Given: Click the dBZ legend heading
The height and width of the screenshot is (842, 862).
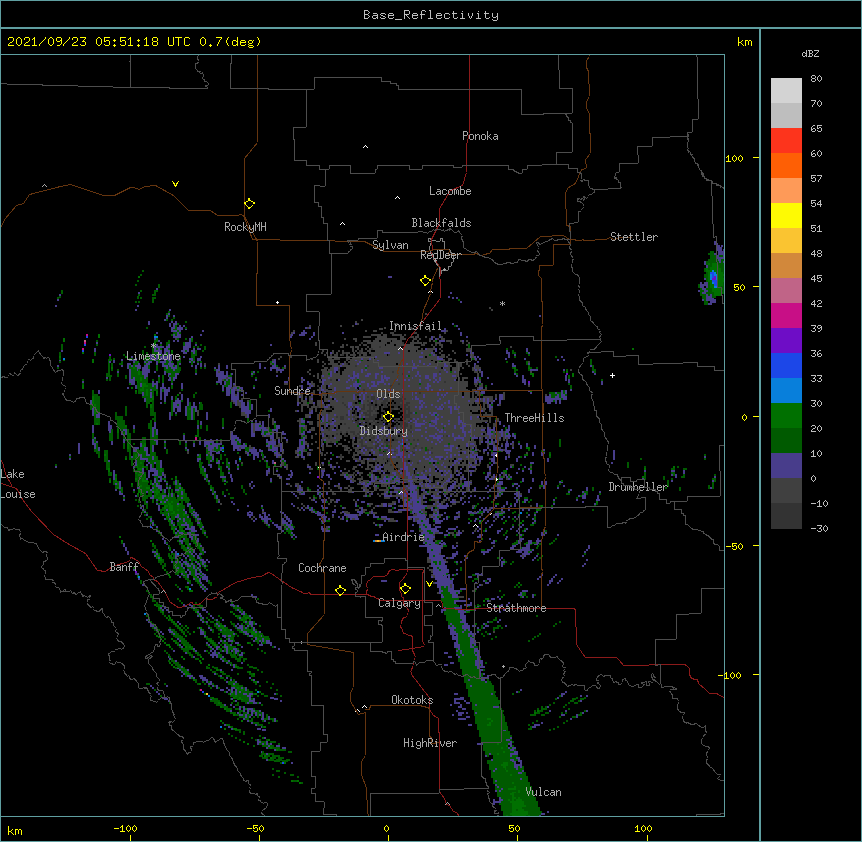Looking at the screenshot, I should click(810, 54).
